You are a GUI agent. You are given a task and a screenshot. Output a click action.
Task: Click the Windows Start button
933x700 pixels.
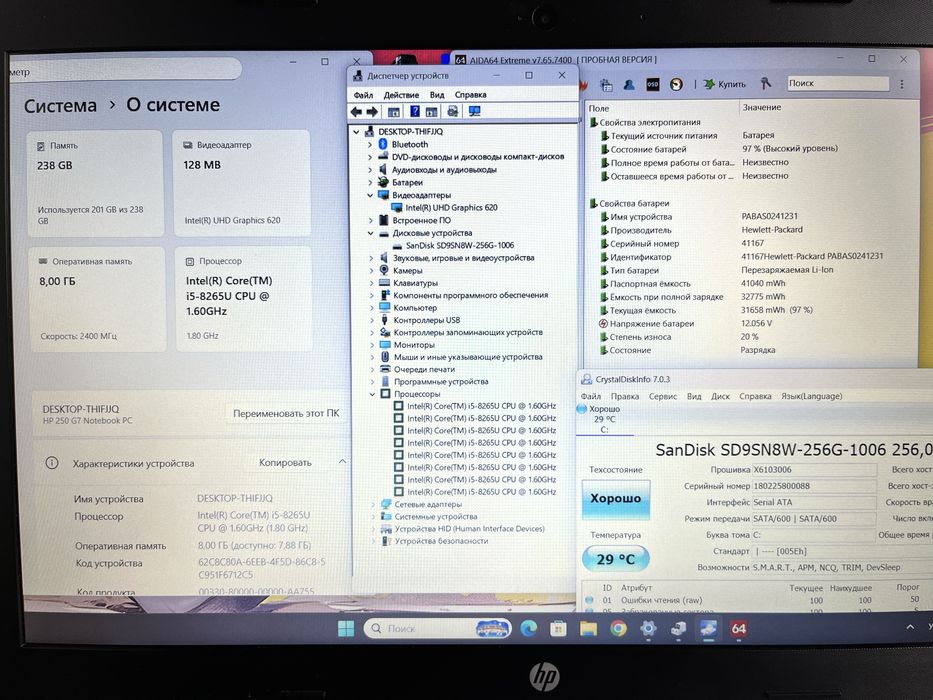click(346, 628)
